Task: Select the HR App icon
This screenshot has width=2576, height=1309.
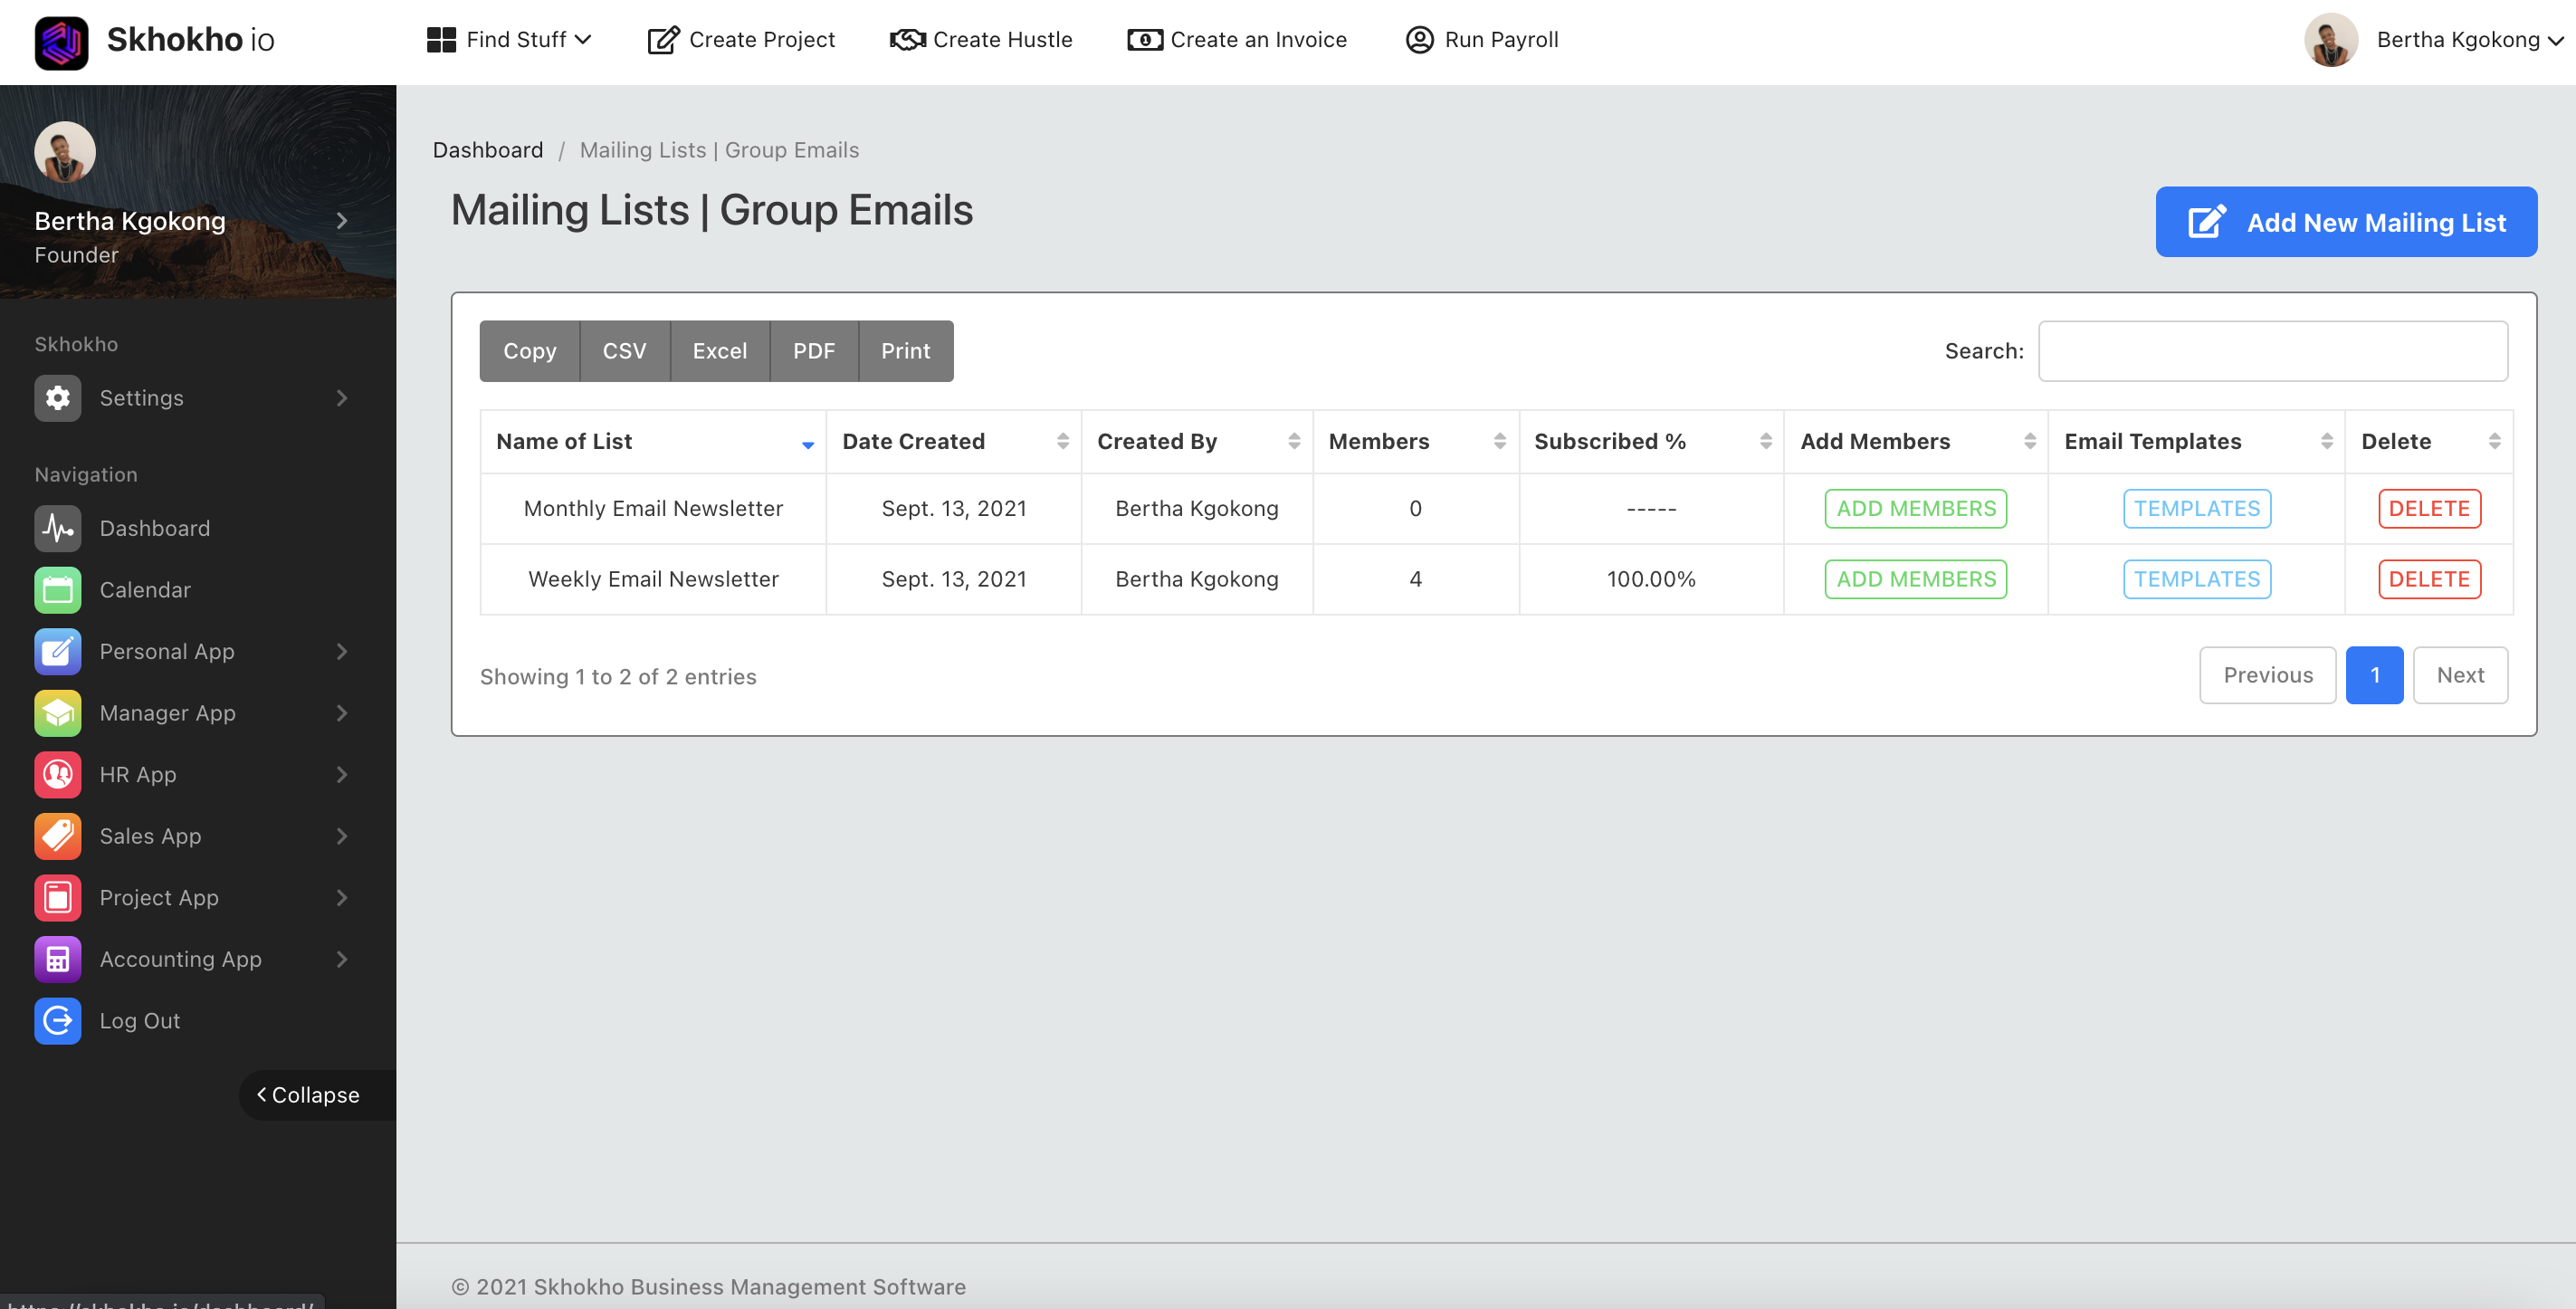Action: coord(57,774)
